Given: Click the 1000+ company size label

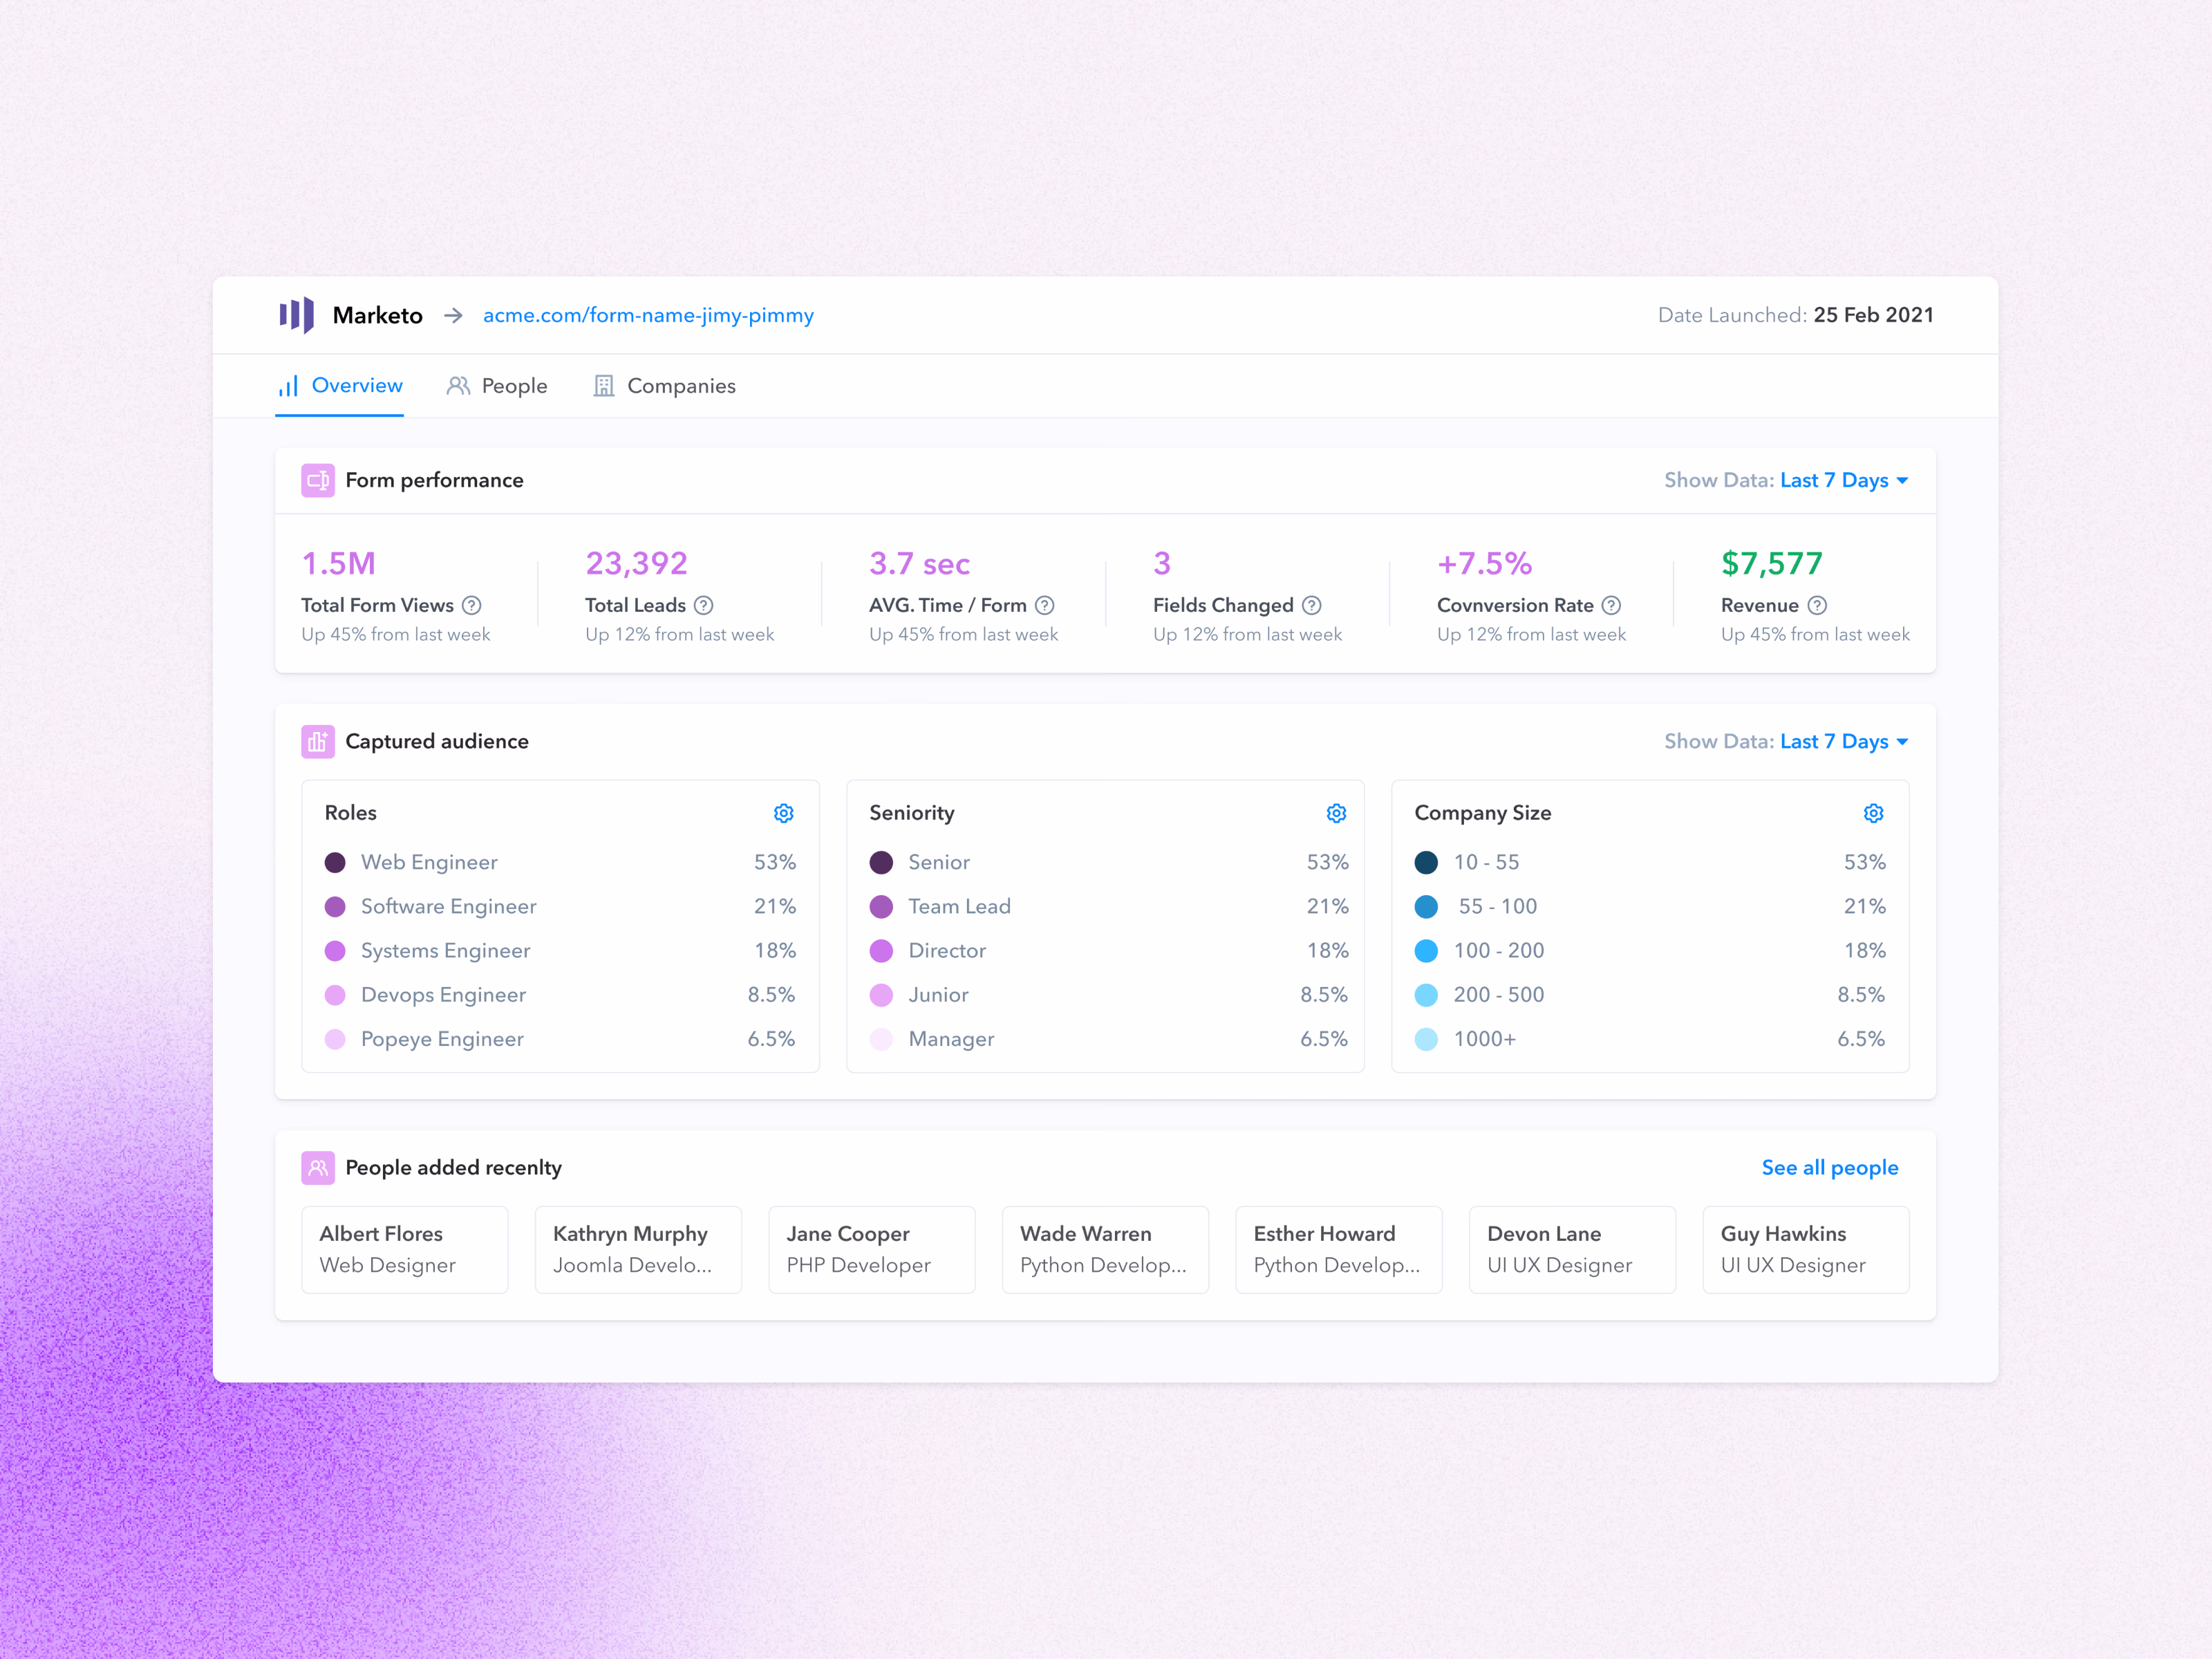Looking at the screenshot, I should [1484, 1039].
